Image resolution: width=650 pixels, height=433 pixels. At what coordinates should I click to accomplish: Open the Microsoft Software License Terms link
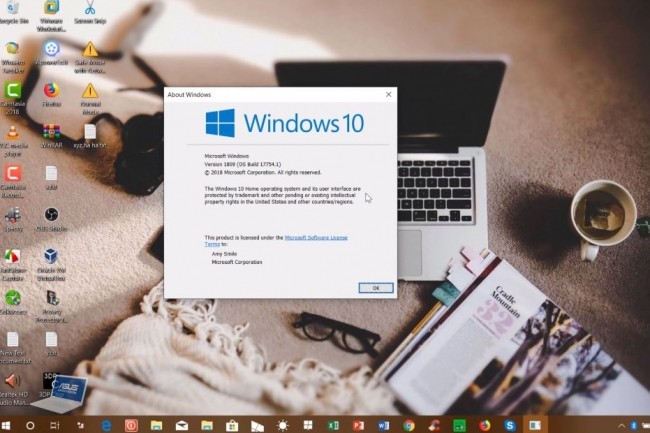[x=276, y=241]
